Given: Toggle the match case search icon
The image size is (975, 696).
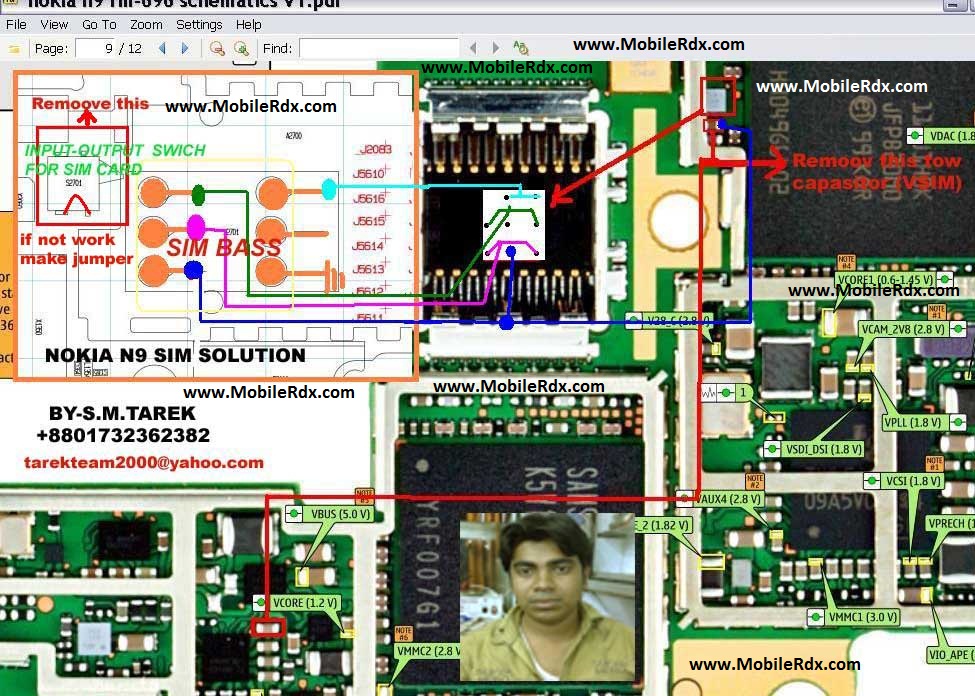Looking at the screenshot, I should 520,48.
